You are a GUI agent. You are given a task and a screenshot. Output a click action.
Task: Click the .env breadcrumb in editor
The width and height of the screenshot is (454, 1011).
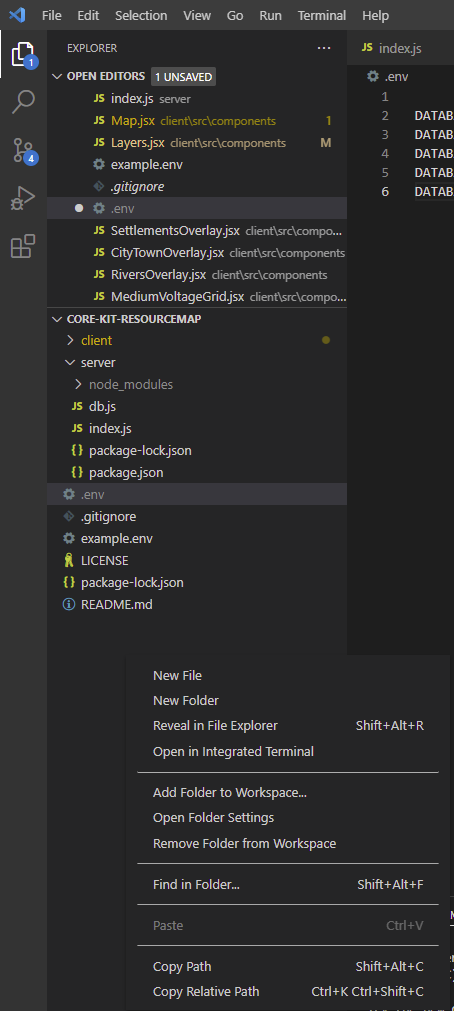click(388, 76)
